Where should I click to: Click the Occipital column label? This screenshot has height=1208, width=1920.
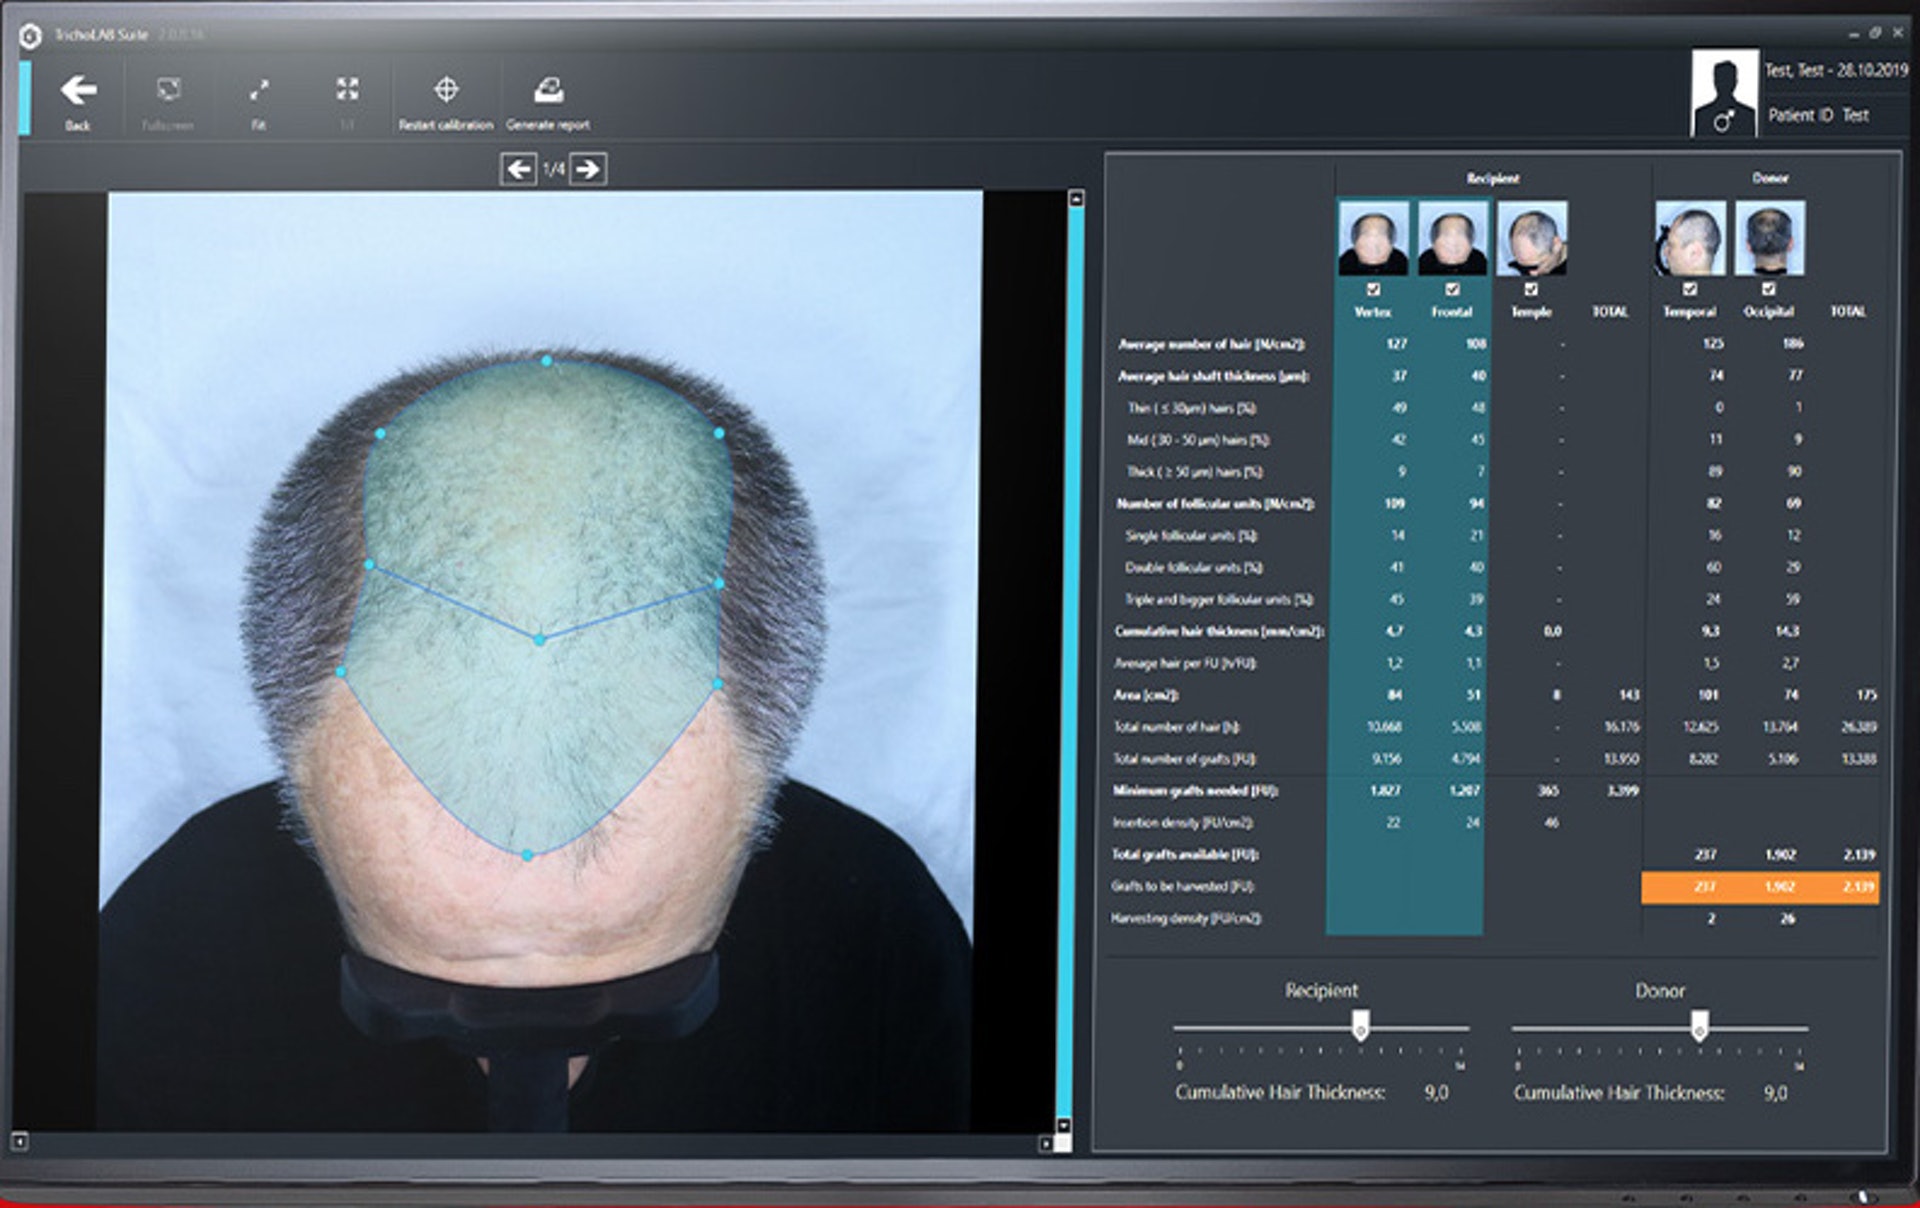[1768, 312]
